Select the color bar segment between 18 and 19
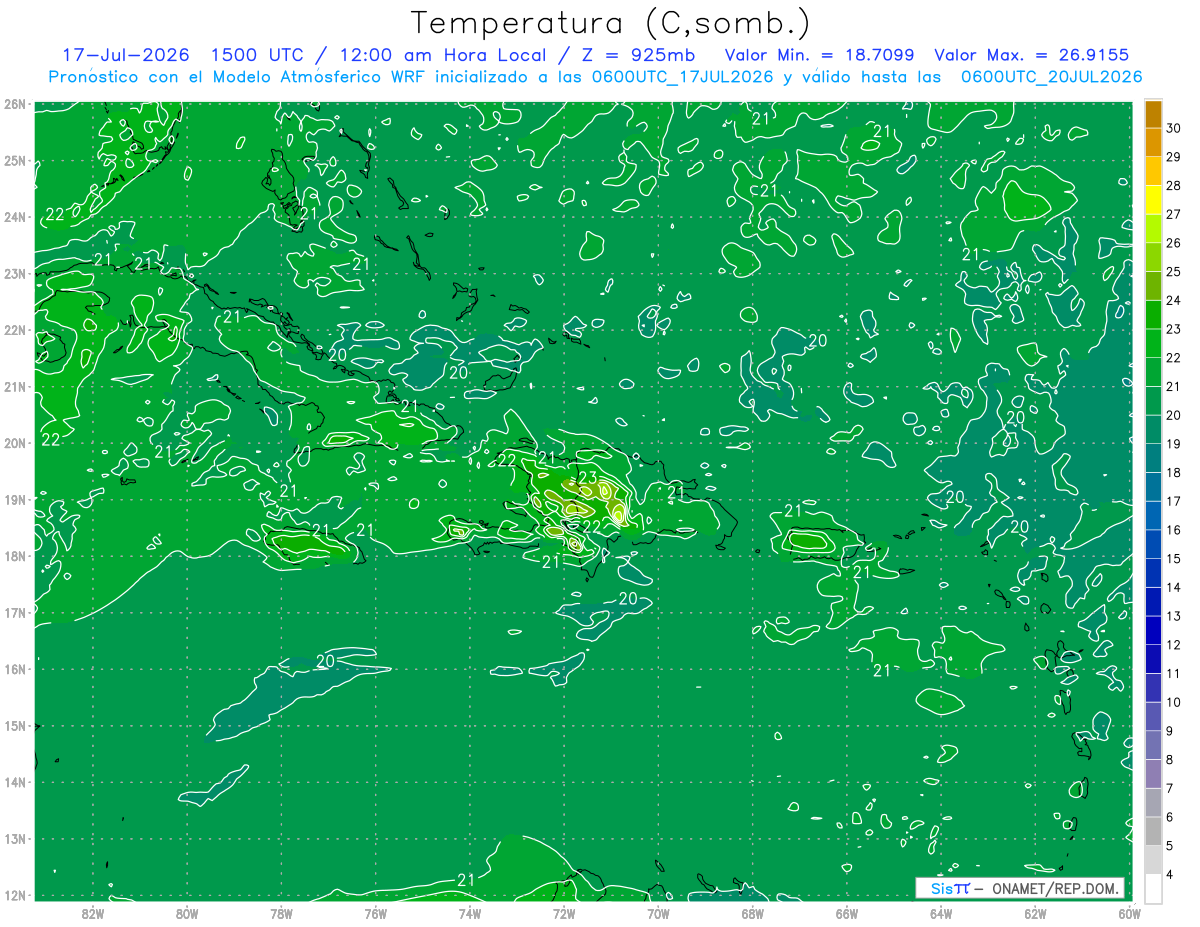 (x=1153, y=459)
